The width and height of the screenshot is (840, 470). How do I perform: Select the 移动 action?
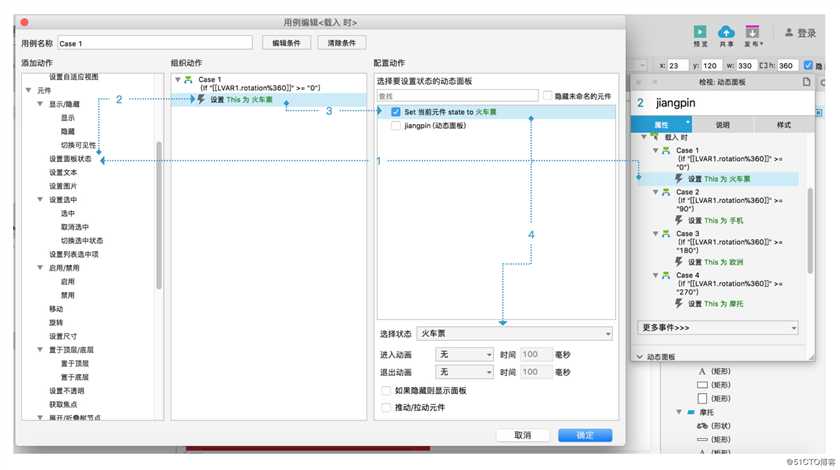pos(56,309)
